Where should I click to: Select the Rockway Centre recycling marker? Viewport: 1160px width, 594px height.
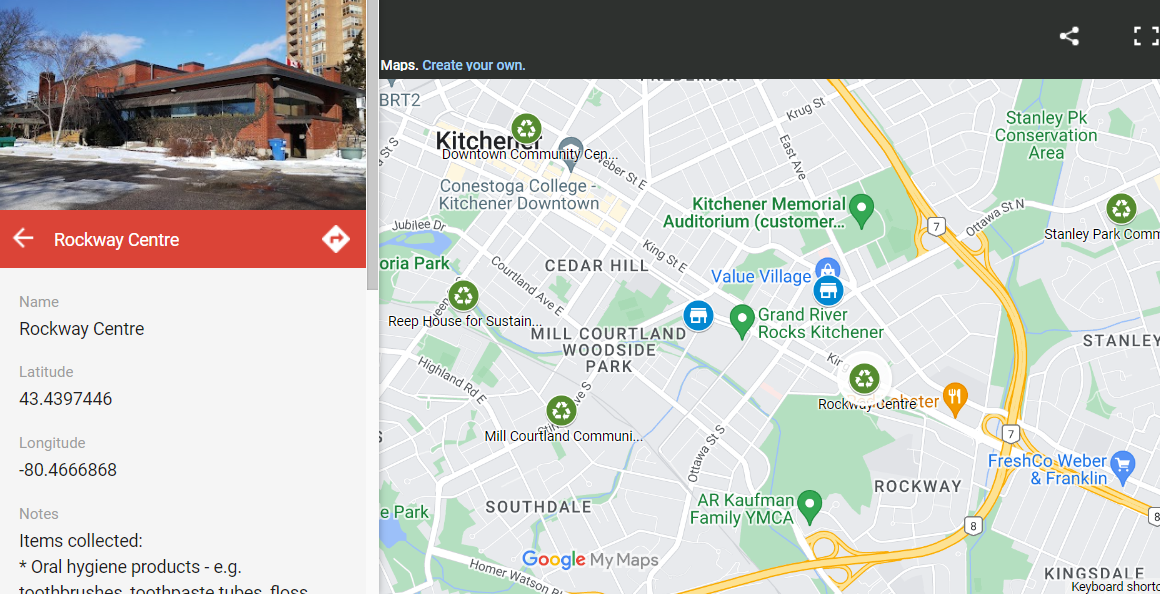[x=864, y=379]
